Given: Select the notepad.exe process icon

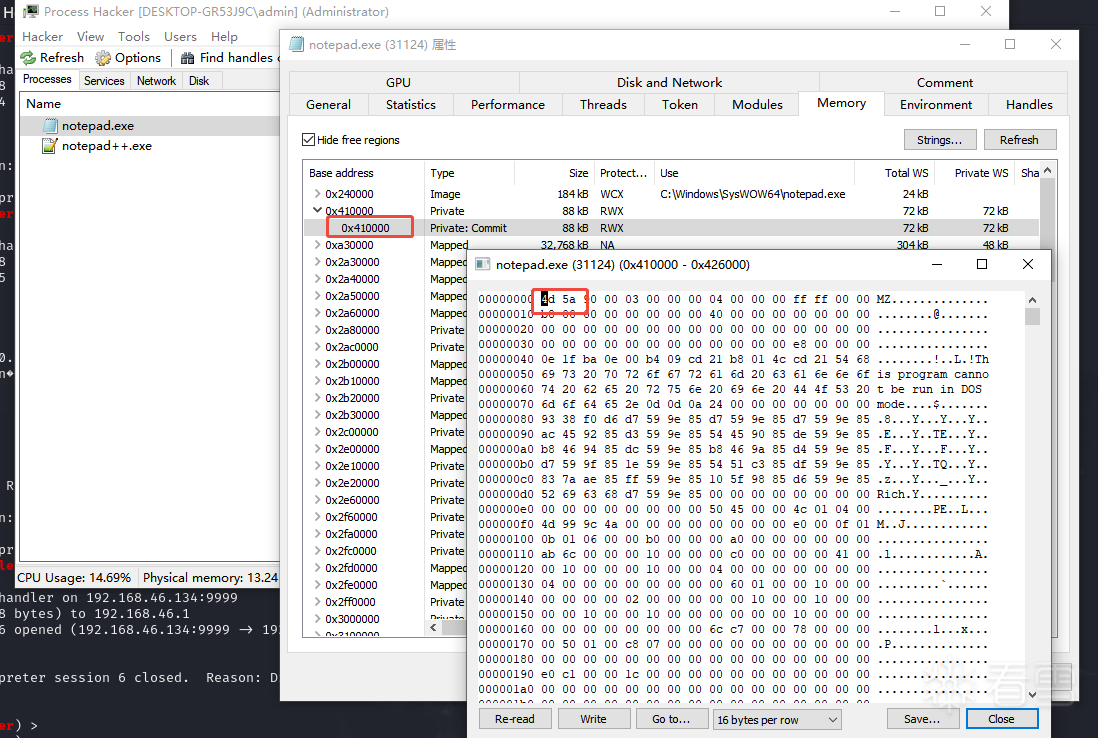Looking at the screenshot, I should (x=50, y=126).
